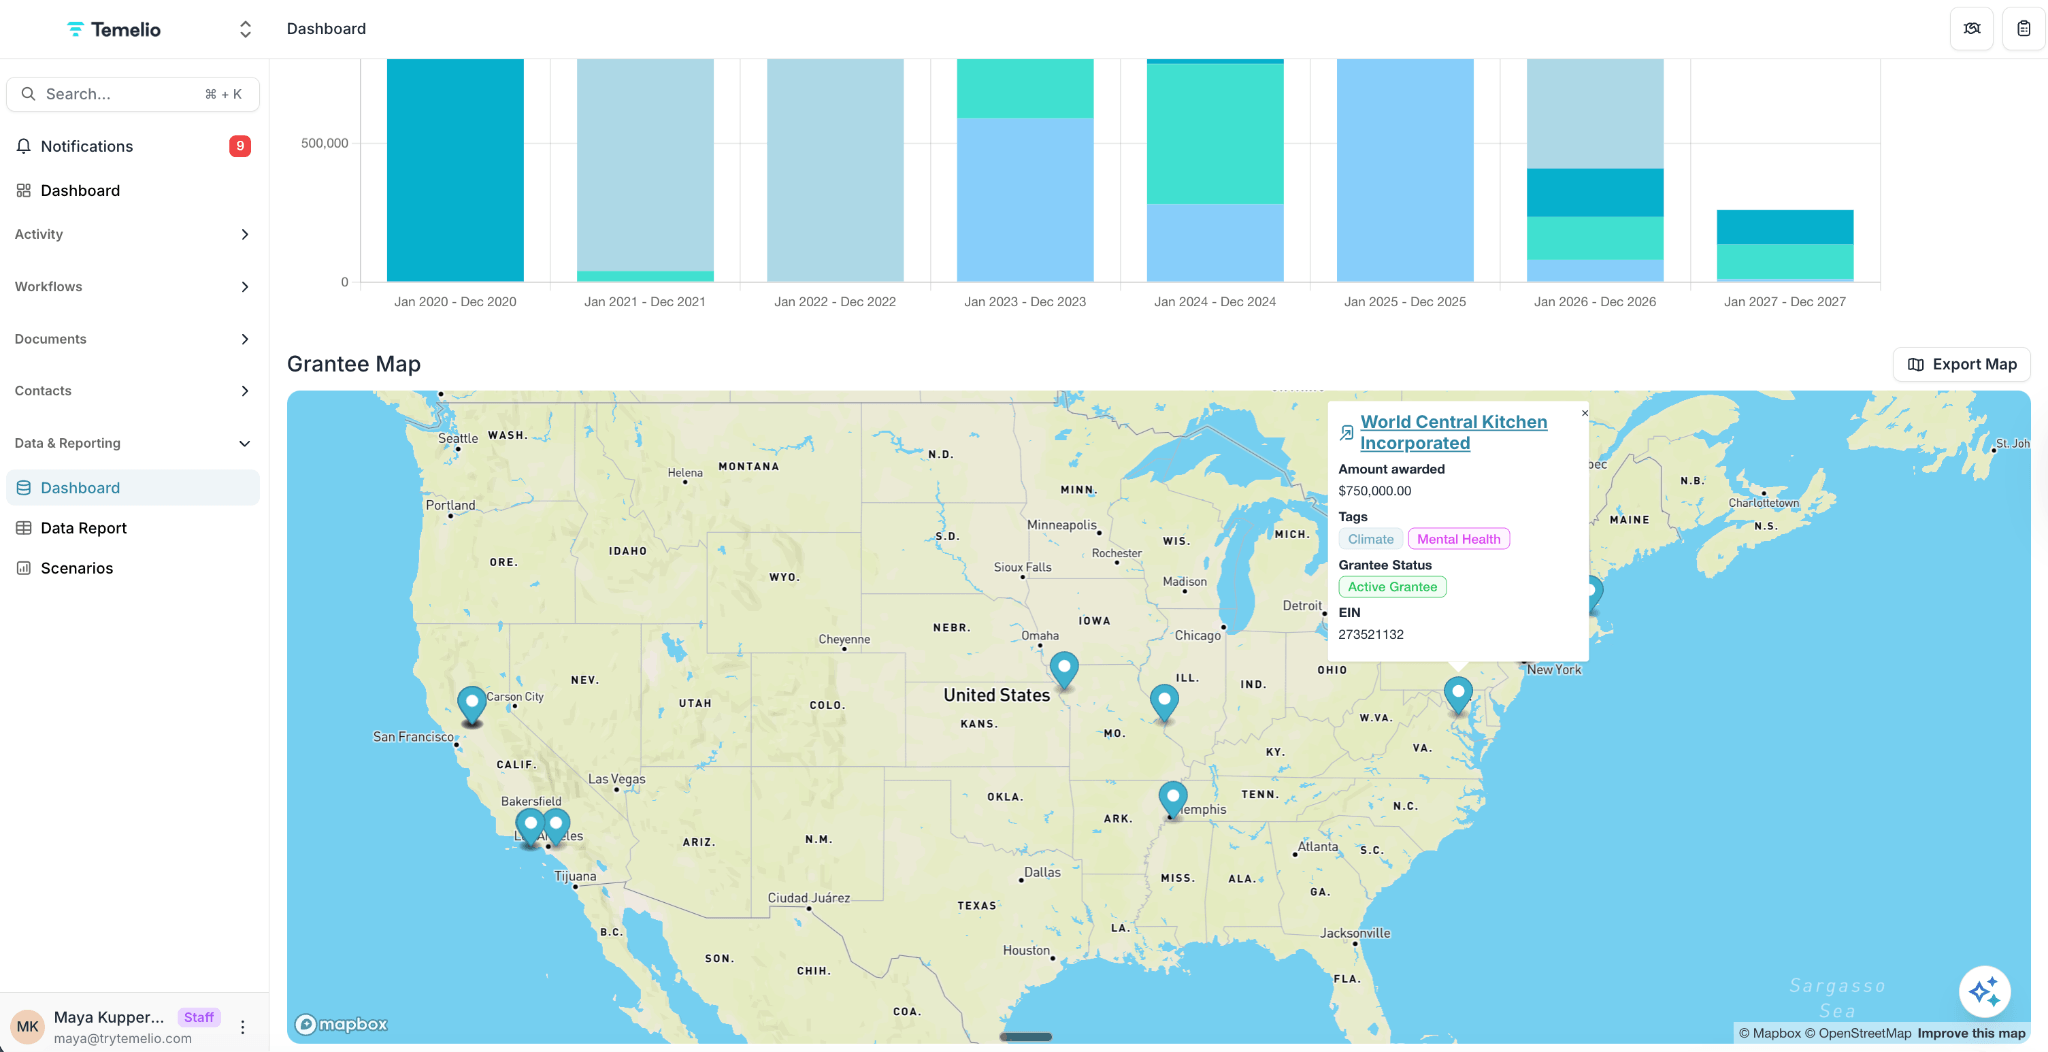Click the grid icon beside top Dashboard

click(x=24, y=190)
